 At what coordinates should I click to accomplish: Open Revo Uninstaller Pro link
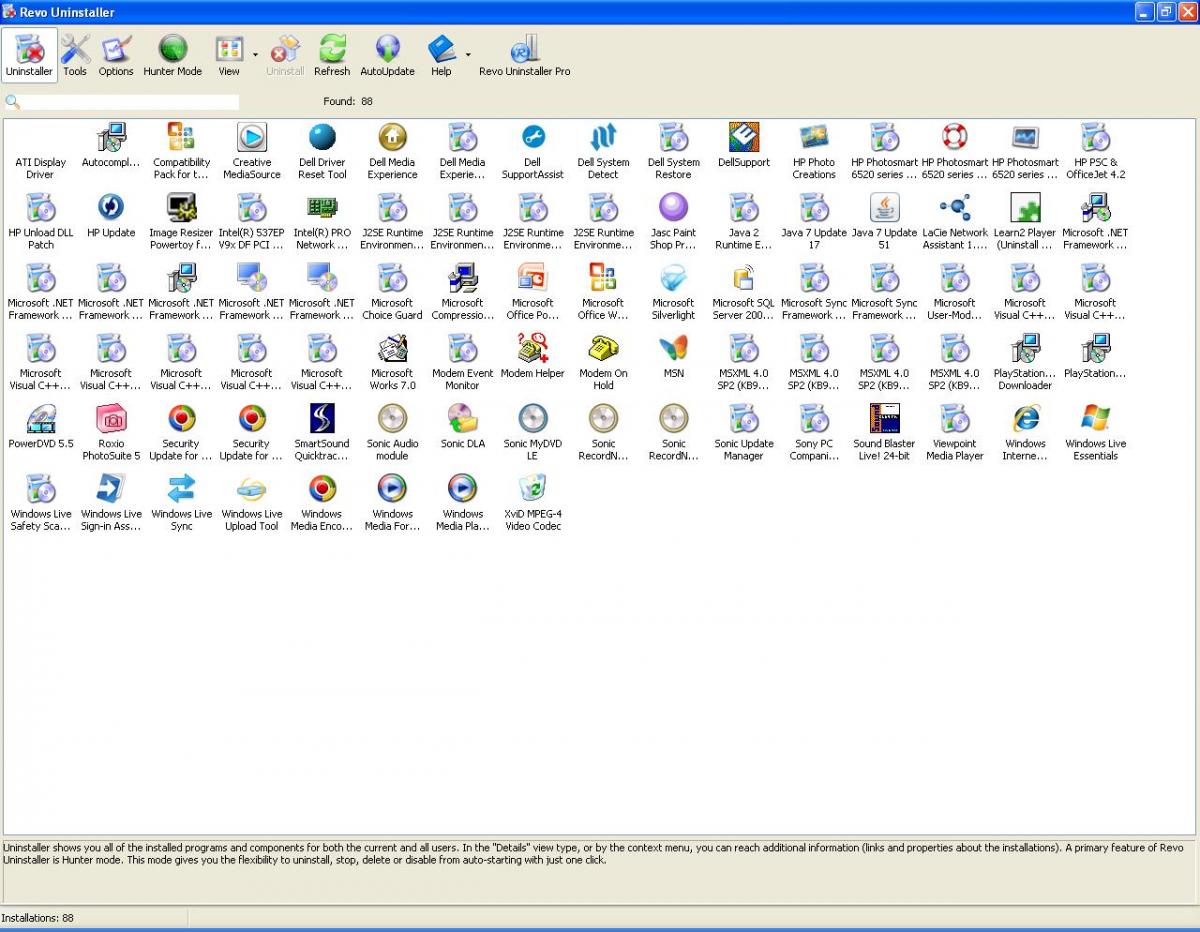525,55
